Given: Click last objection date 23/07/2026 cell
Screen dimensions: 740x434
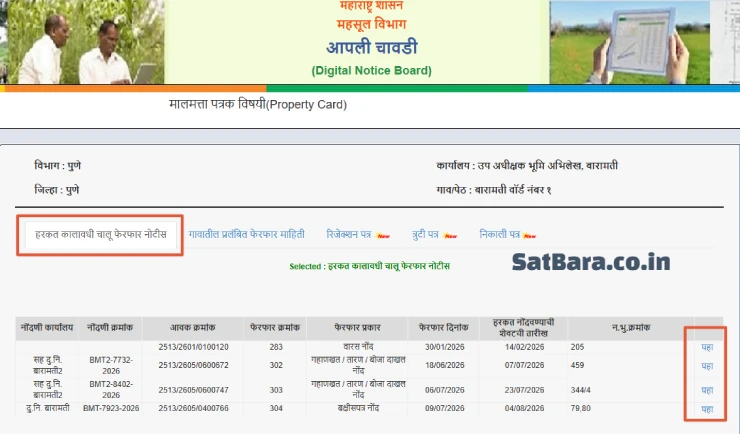Looking at the screenshot, I should click(524, 390).
